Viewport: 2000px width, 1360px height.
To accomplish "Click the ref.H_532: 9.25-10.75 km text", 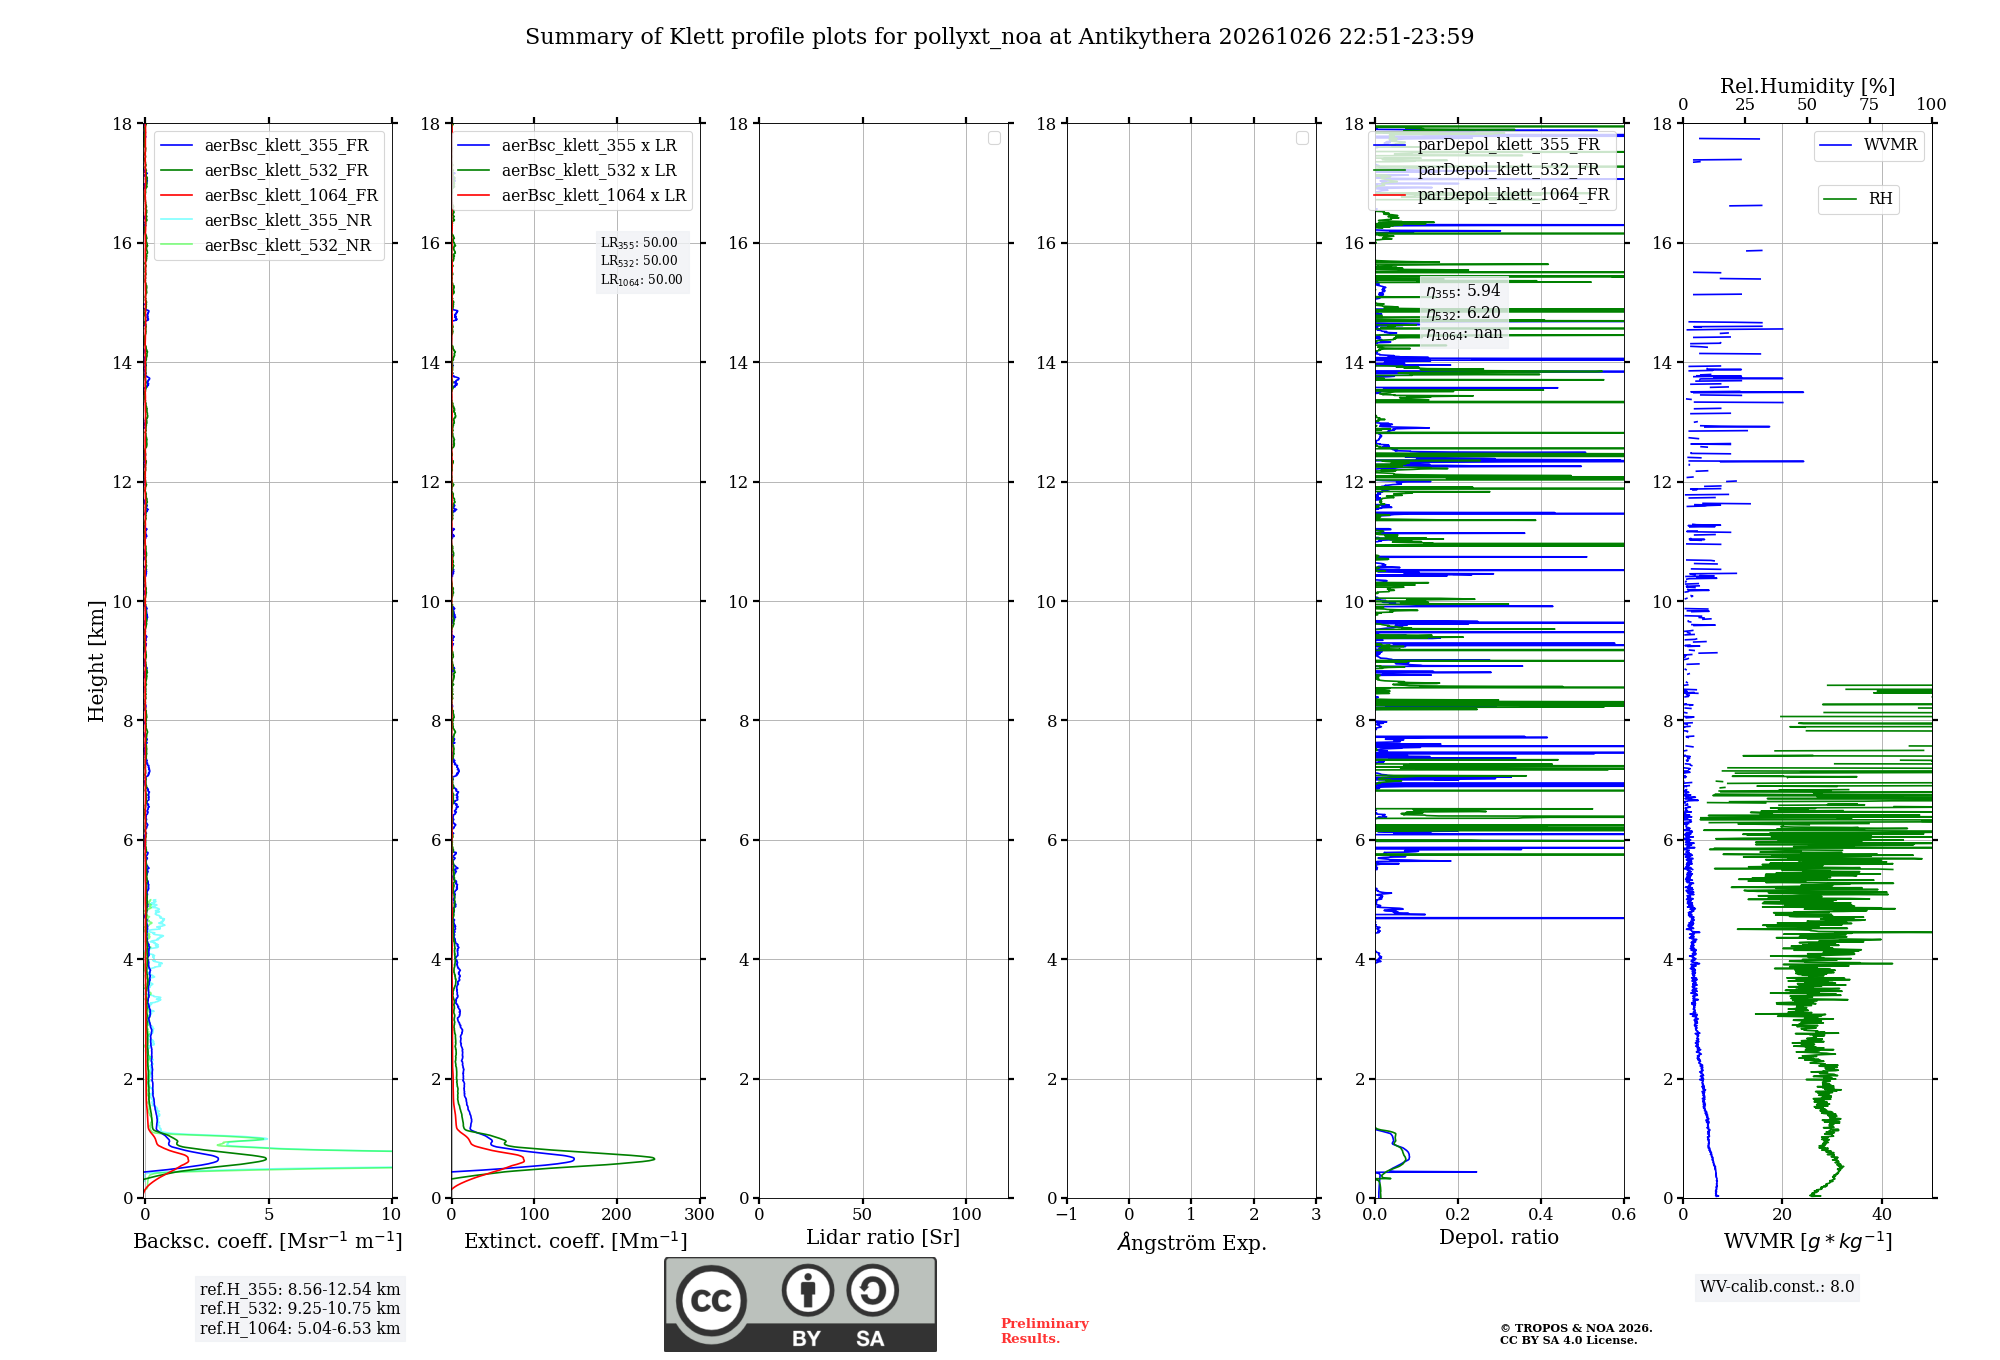I will tap(300, 1308).
